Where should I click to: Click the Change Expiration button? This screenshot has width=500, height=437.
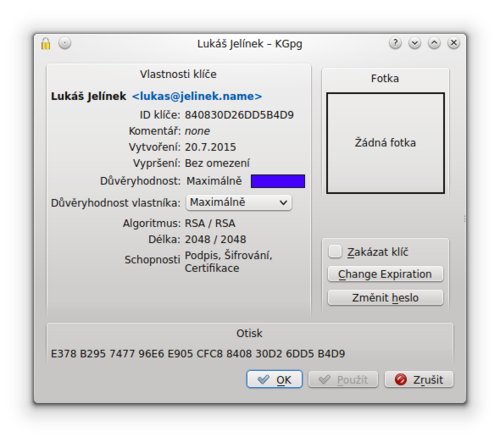pos(385,274)
